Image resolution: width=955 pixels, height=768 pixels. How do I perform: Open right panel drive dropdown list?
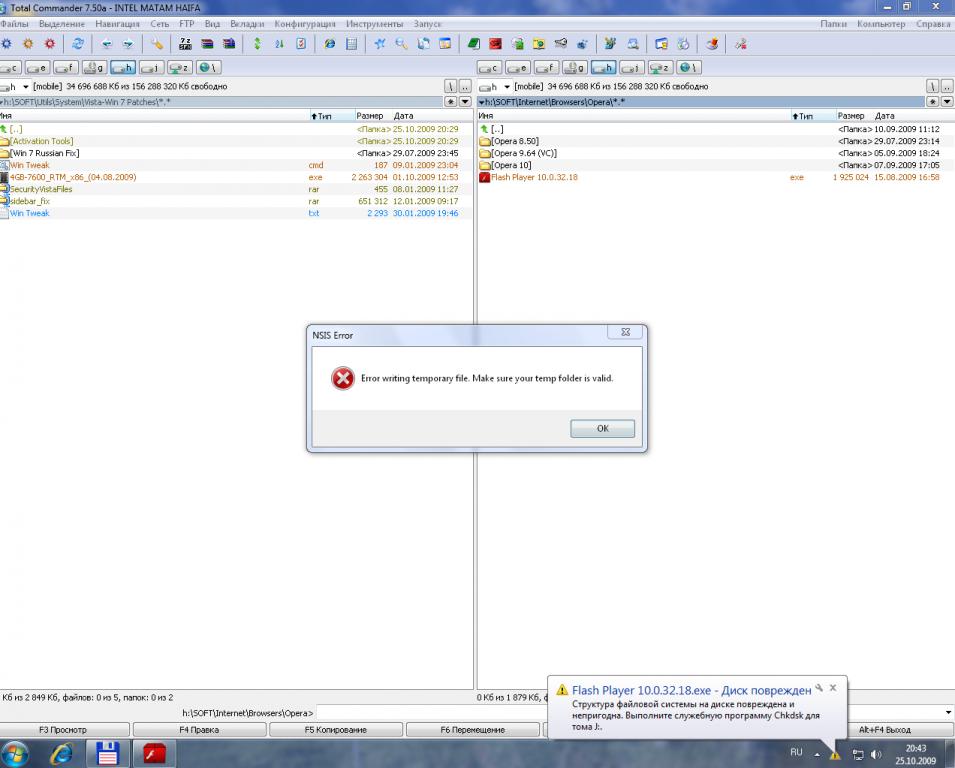tap(507, 86)
